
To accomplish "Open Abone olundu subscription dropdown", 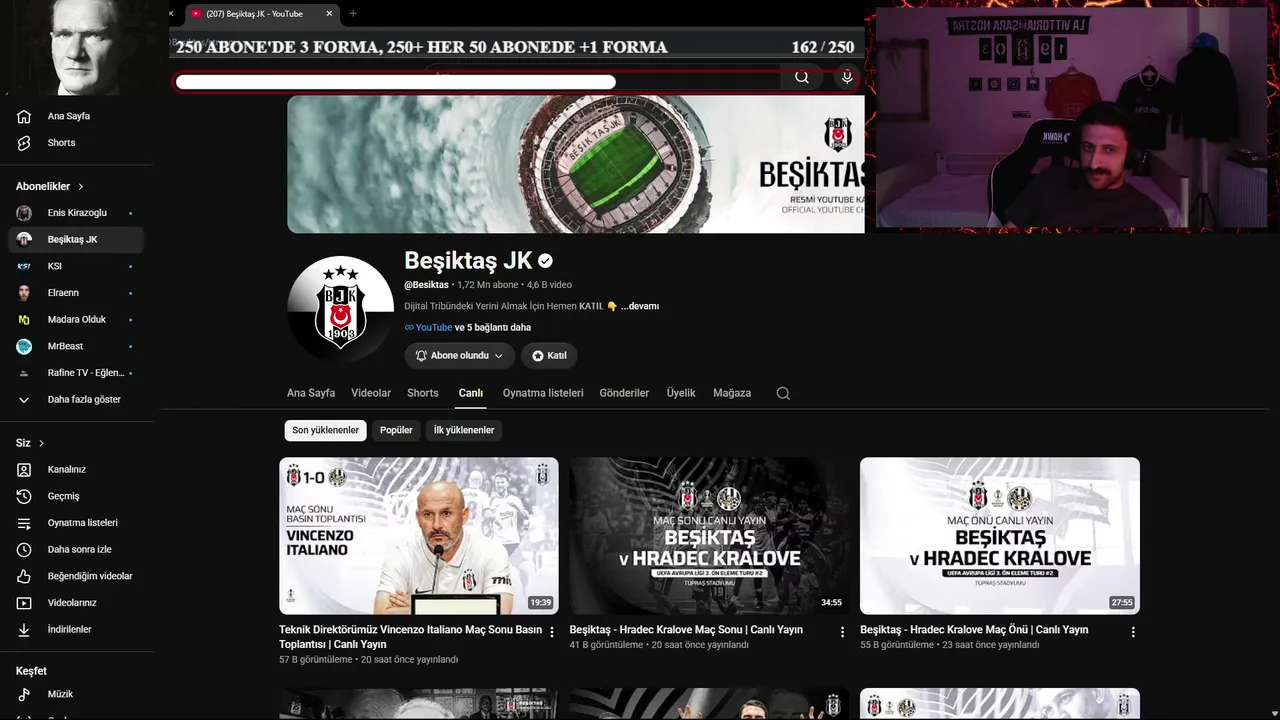I will (x=460, y=356).
